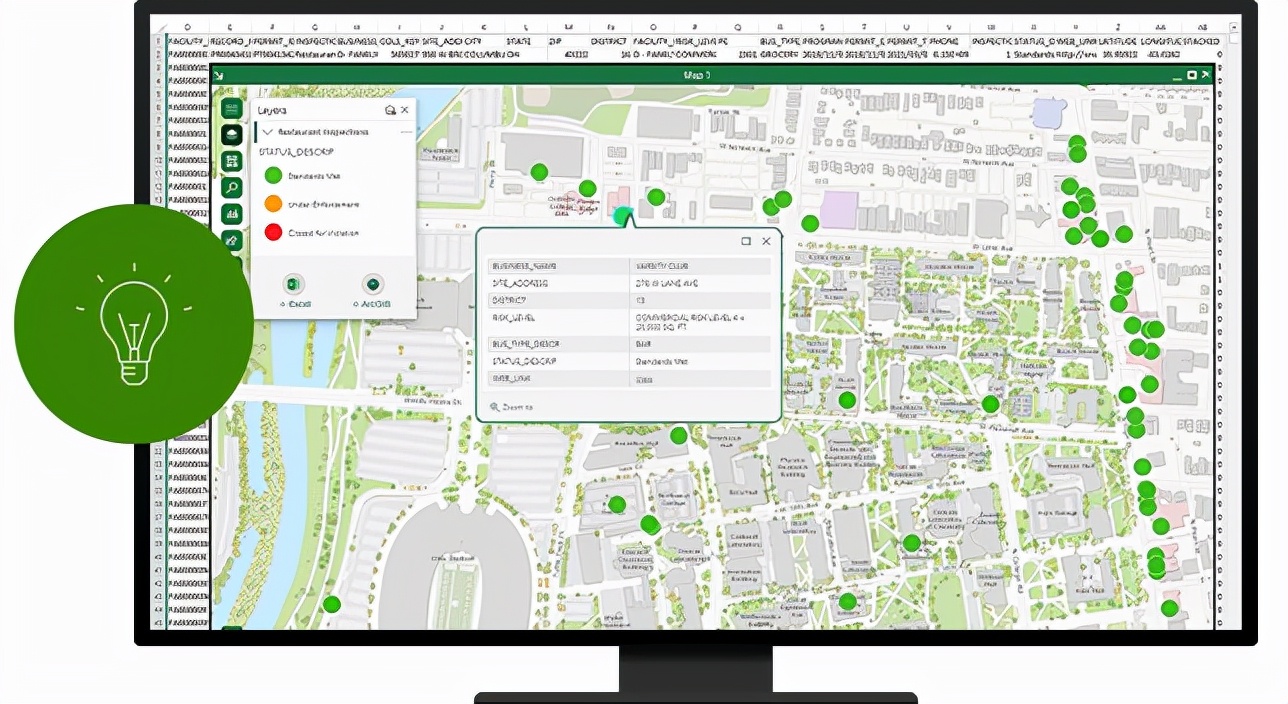Close the feature pop-up window

click(x=766, y=241)
